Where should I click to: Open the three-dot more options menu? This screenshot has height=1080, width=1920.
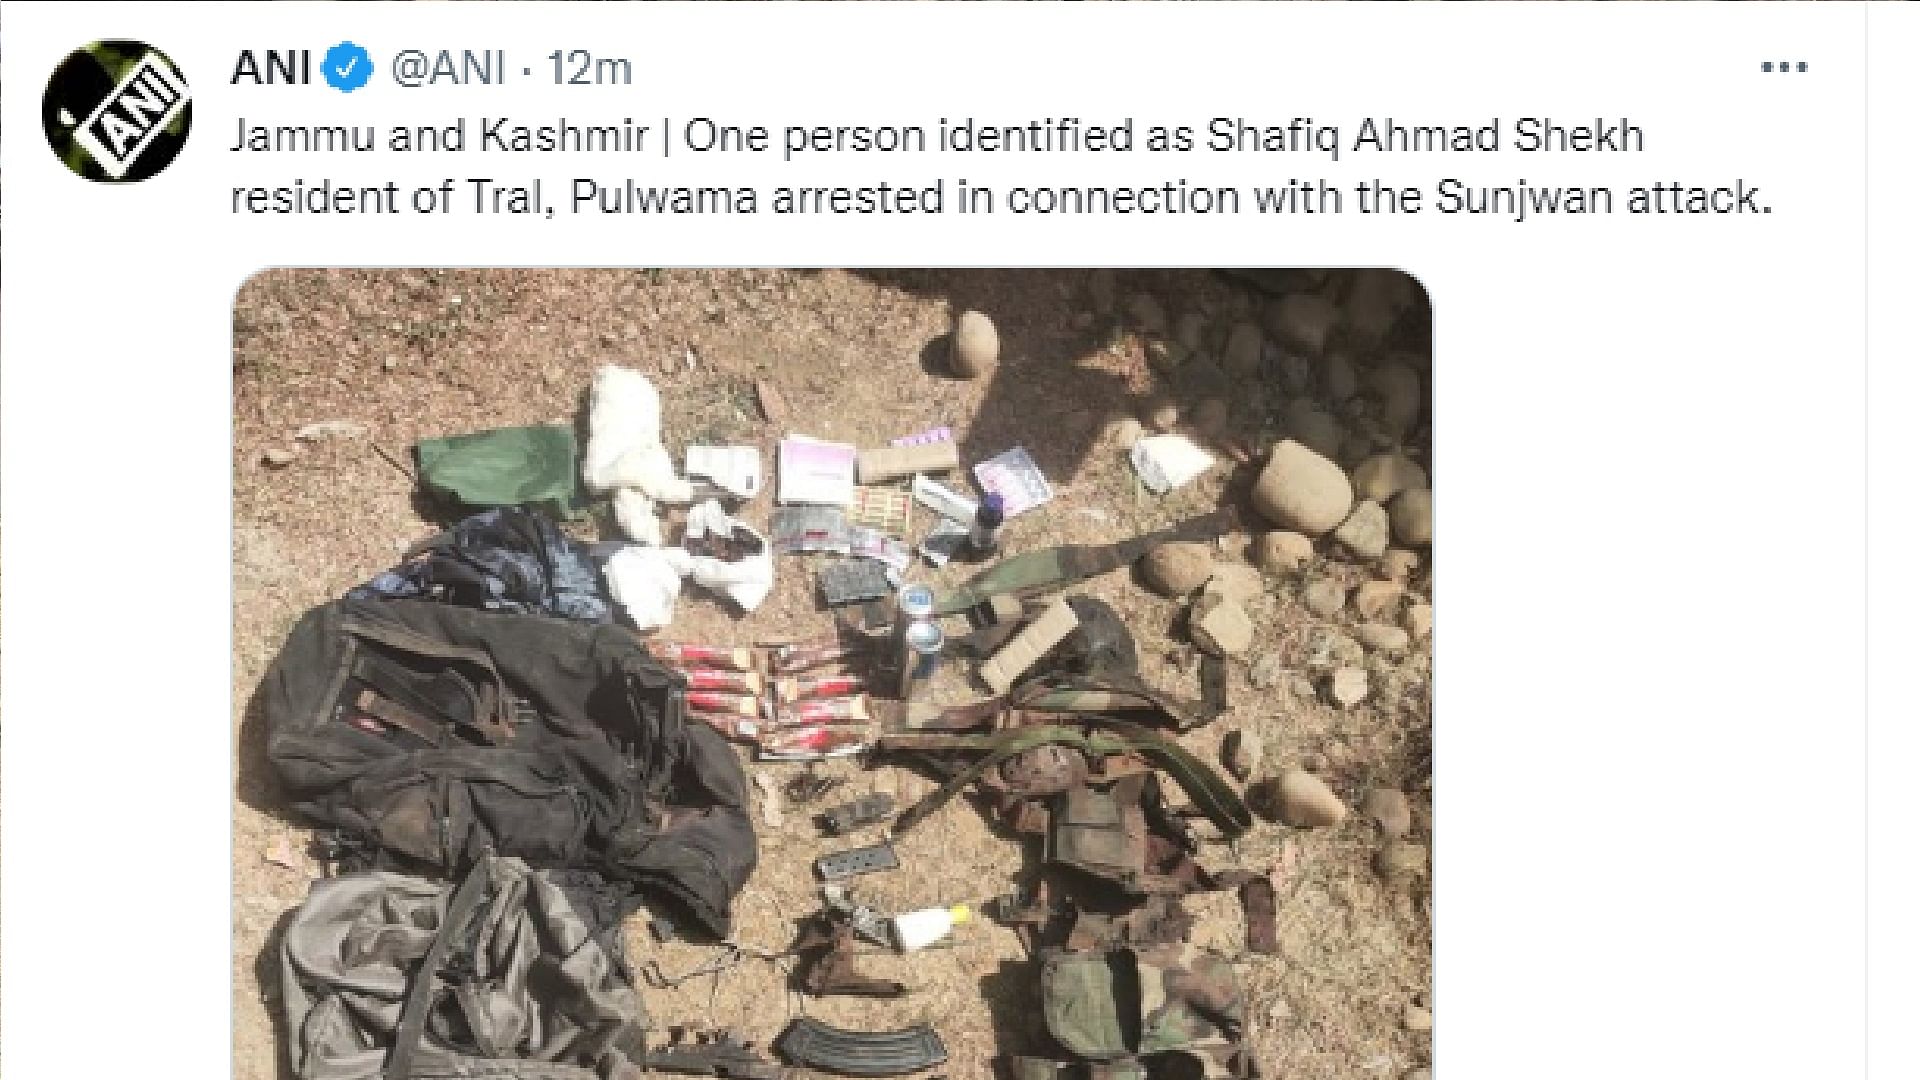click(1784, 68)
